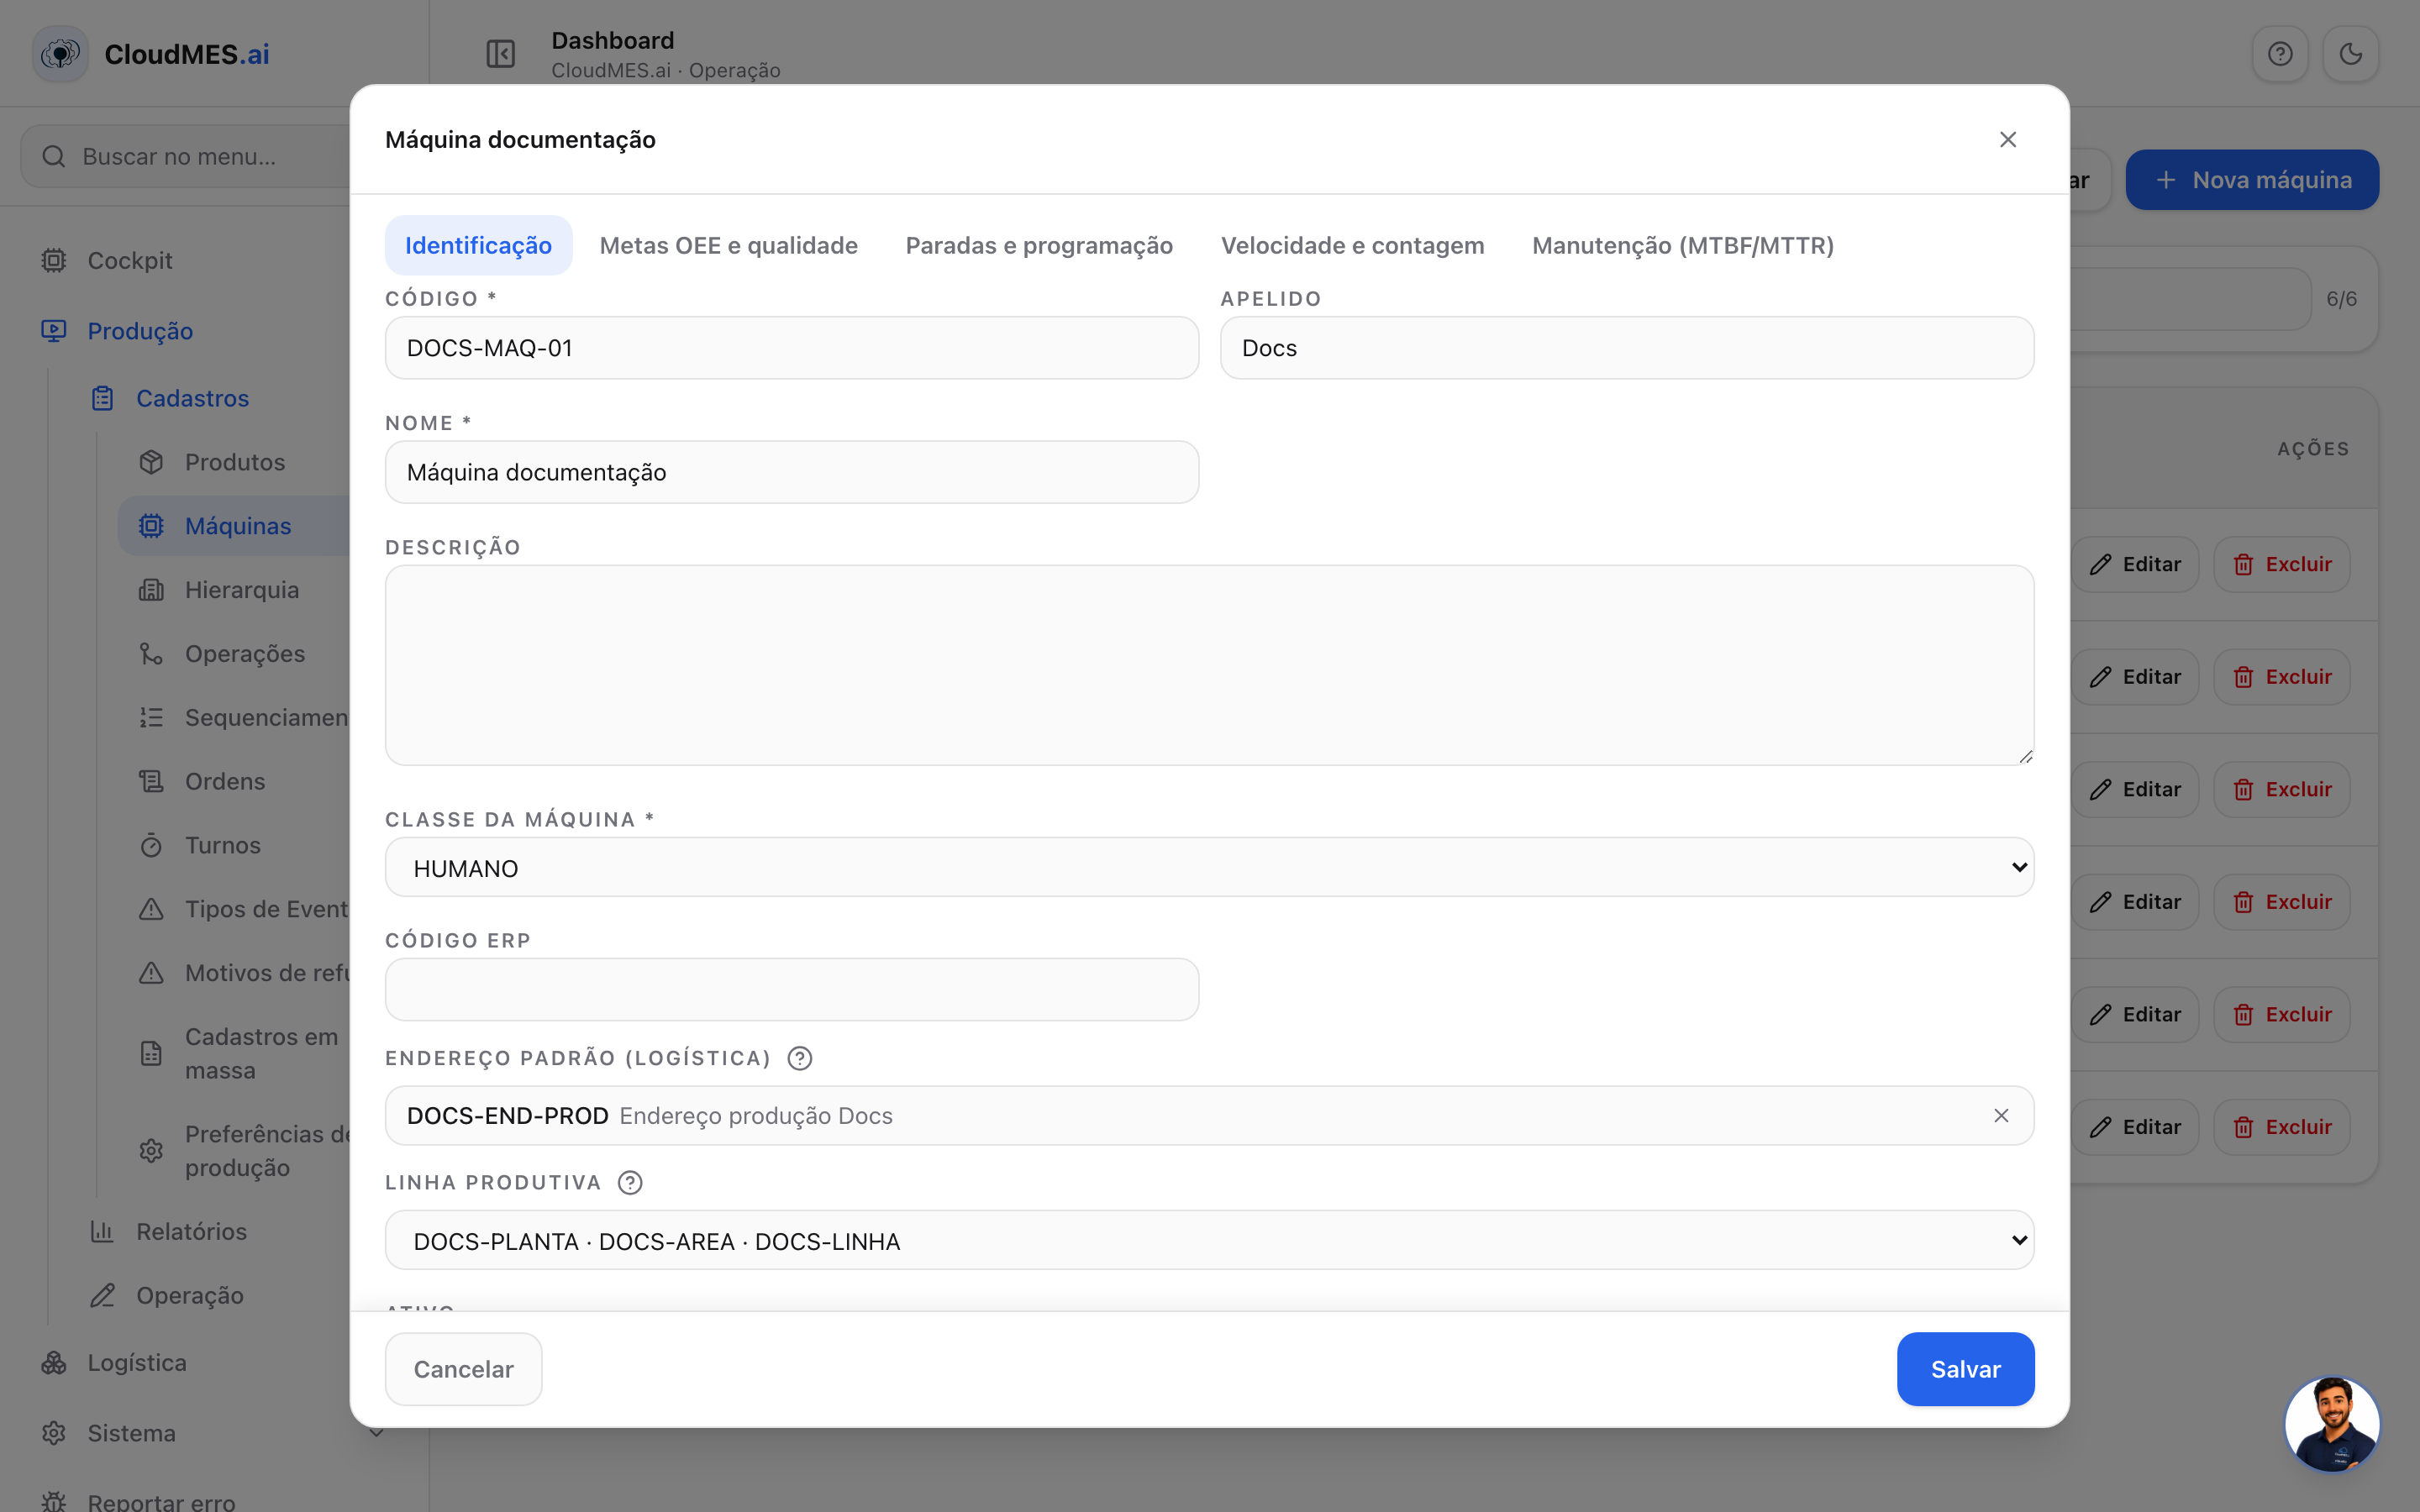Click the help icon beside Endereço Padrão label
2420x1512 pixels.
[x=800, y=1058]
